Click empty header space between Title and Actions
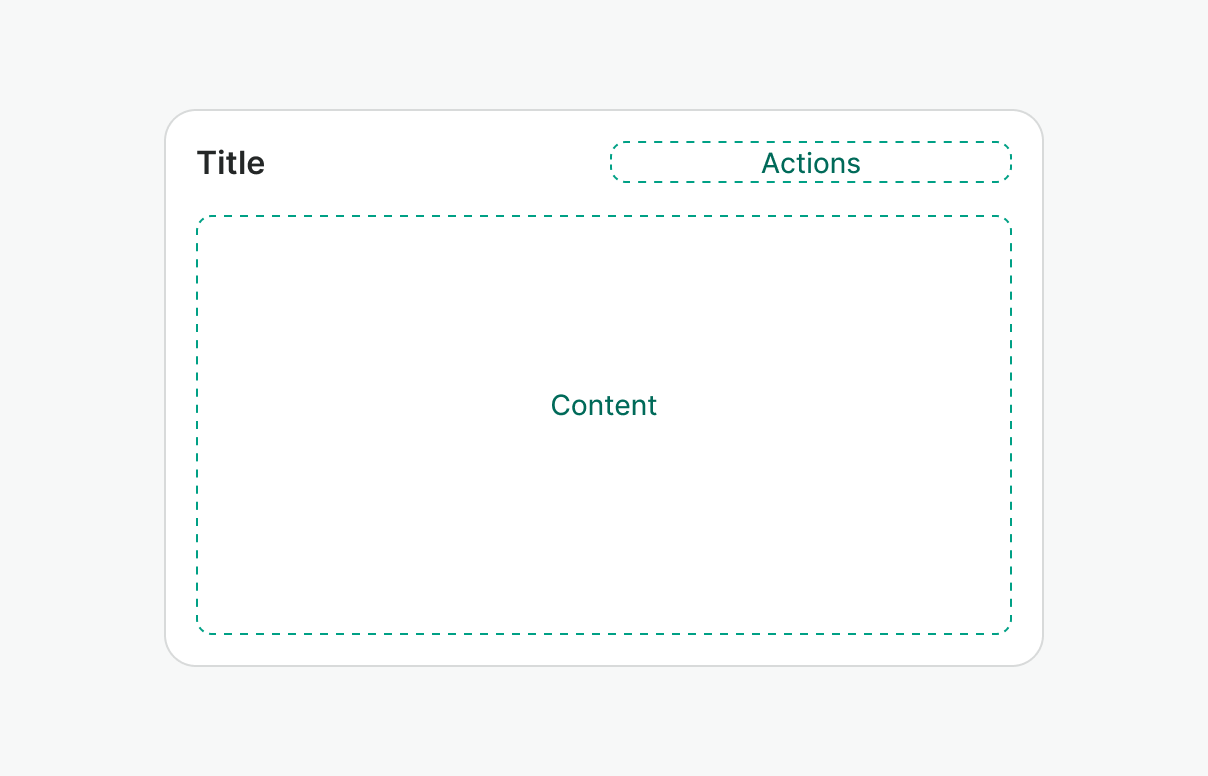The image size is (1208, 776). pyautogui.click(x=438, y=163)
